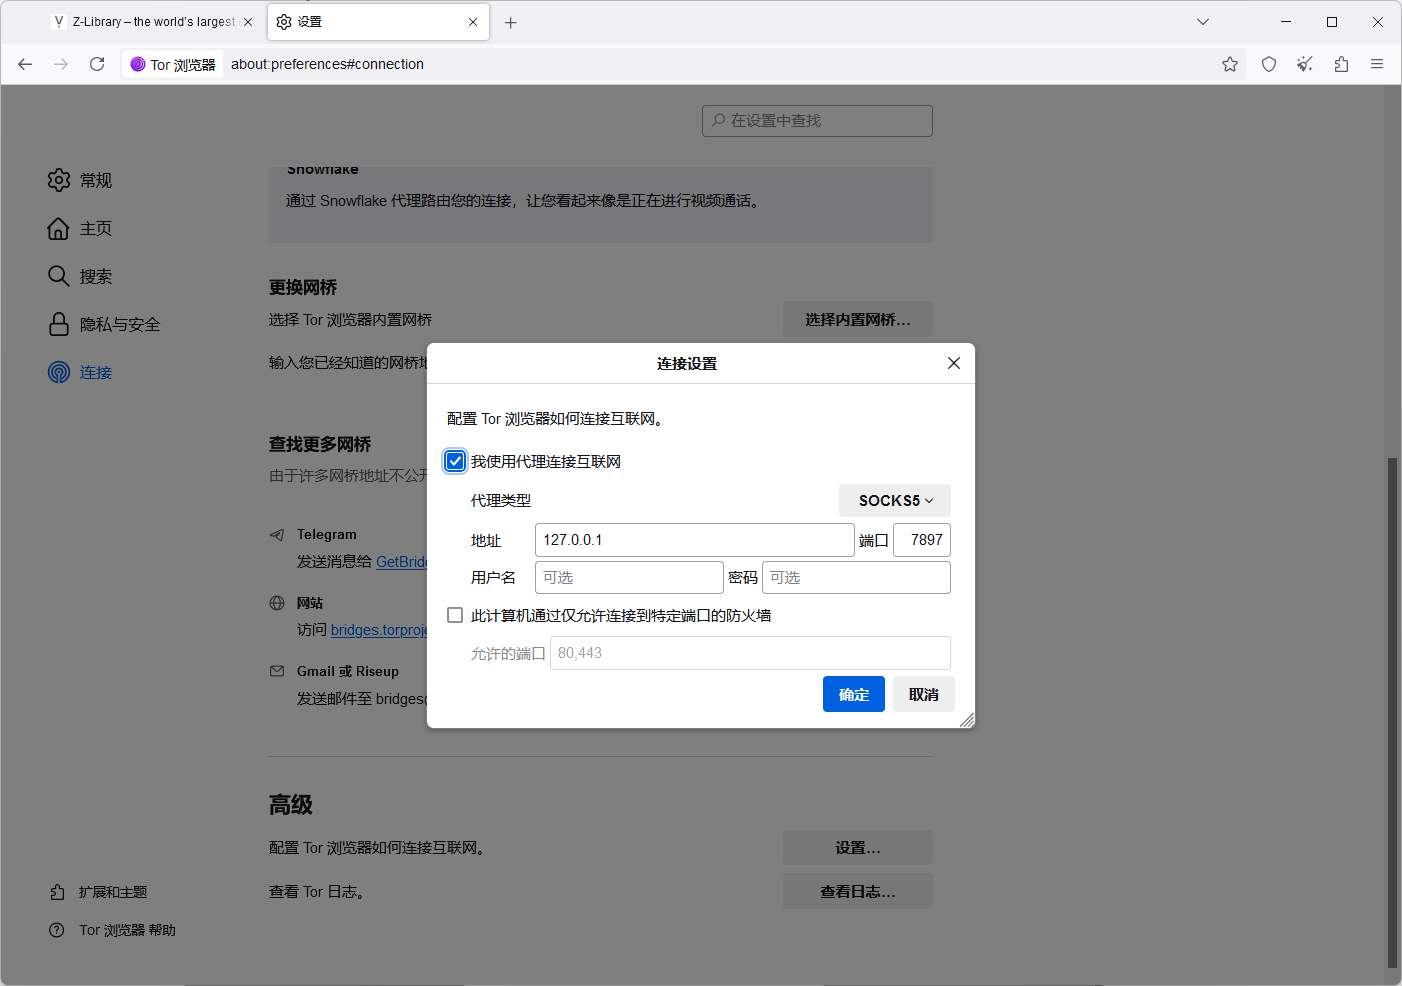The height and width of the screenshot is (986, 1402).
Task: Click the 查看日志… button
Action: 858,891
